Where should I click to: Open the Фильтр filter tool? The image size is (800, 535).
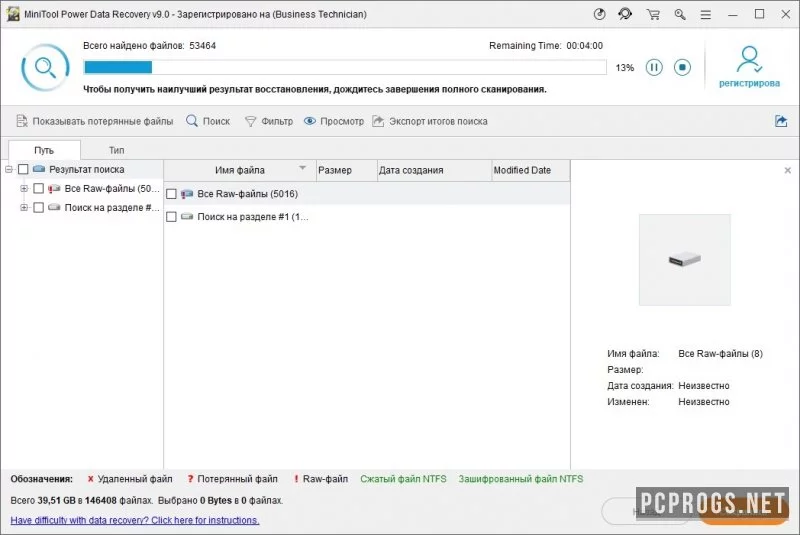coord(269,121)
